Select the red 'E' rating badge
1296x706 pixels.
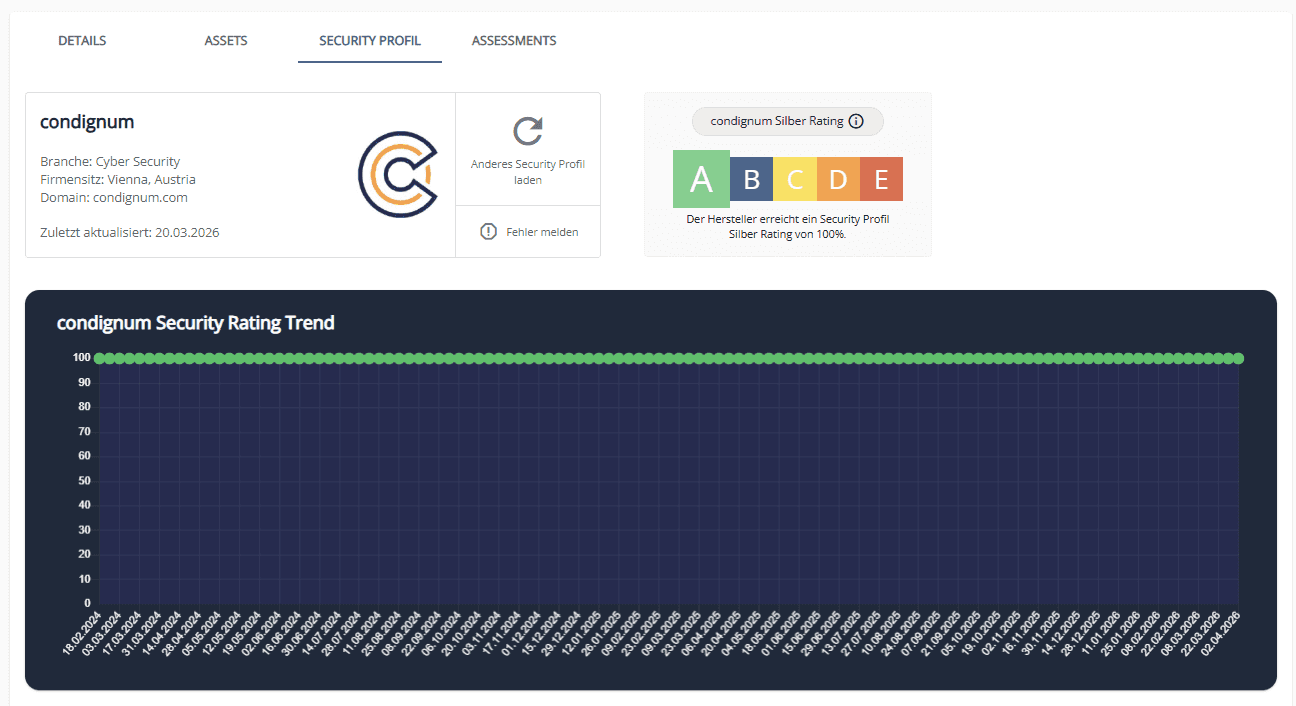881,178
